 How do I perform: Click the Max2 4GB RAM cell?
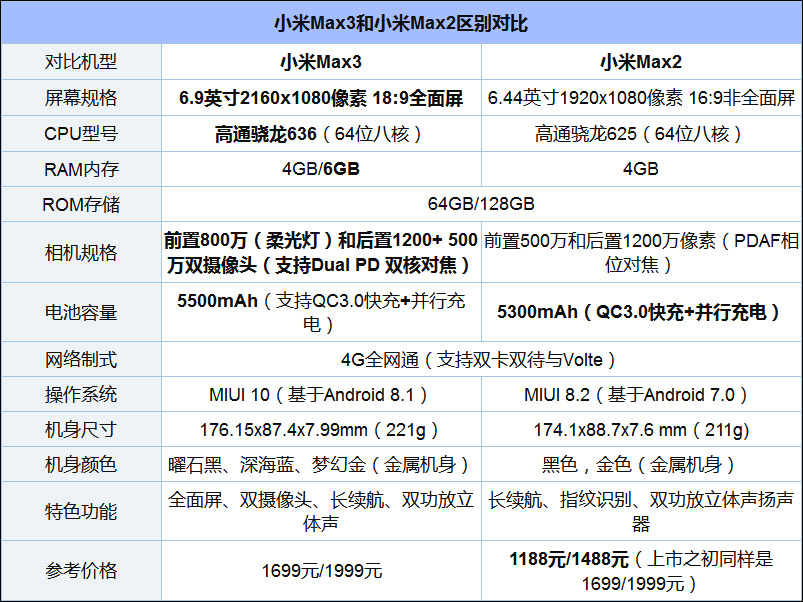(x=641, y=168)
